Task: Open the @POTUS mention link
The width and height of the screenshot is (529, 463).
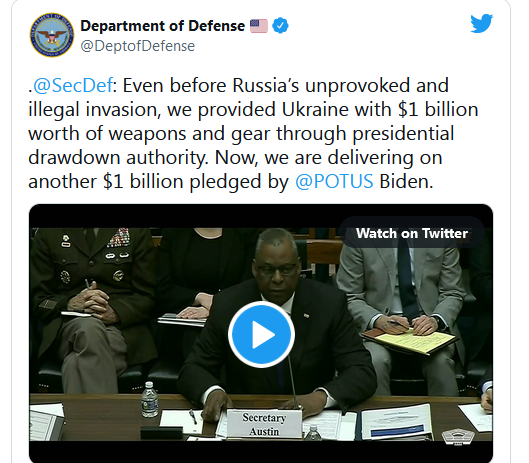Action: (x=334, y=182)
